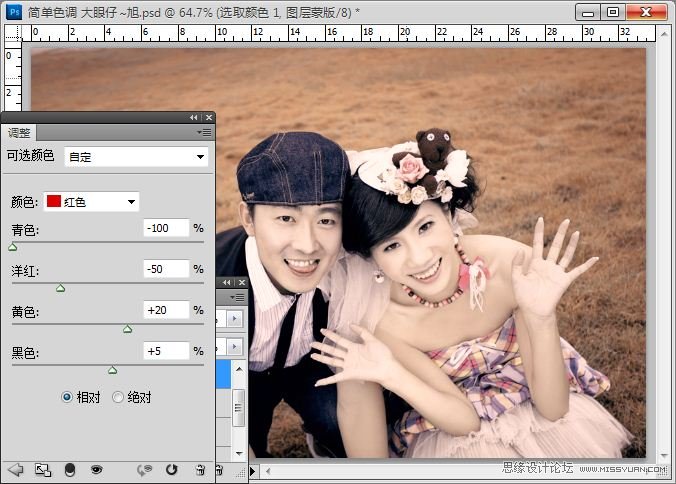This screenshot has height=484, width=676.
Task: Click the upper arrow button in layers panel
Action: click(x=235, y=319)
